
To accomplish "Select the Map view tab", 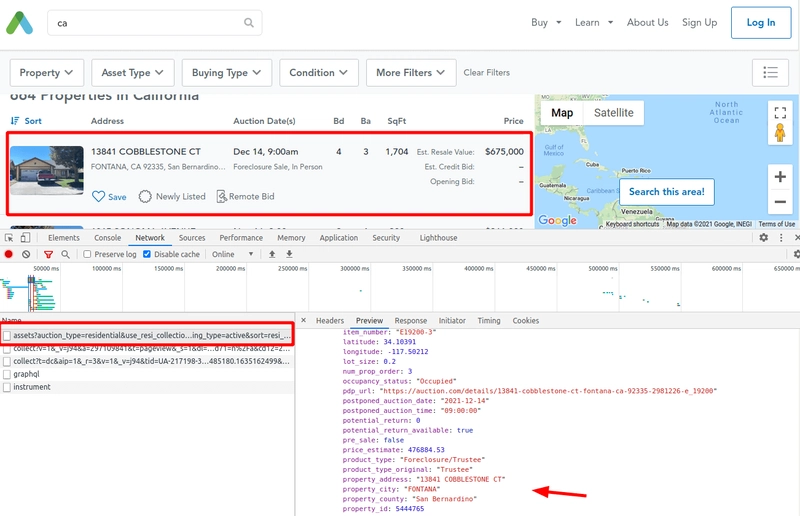I will tap(562, 113).
